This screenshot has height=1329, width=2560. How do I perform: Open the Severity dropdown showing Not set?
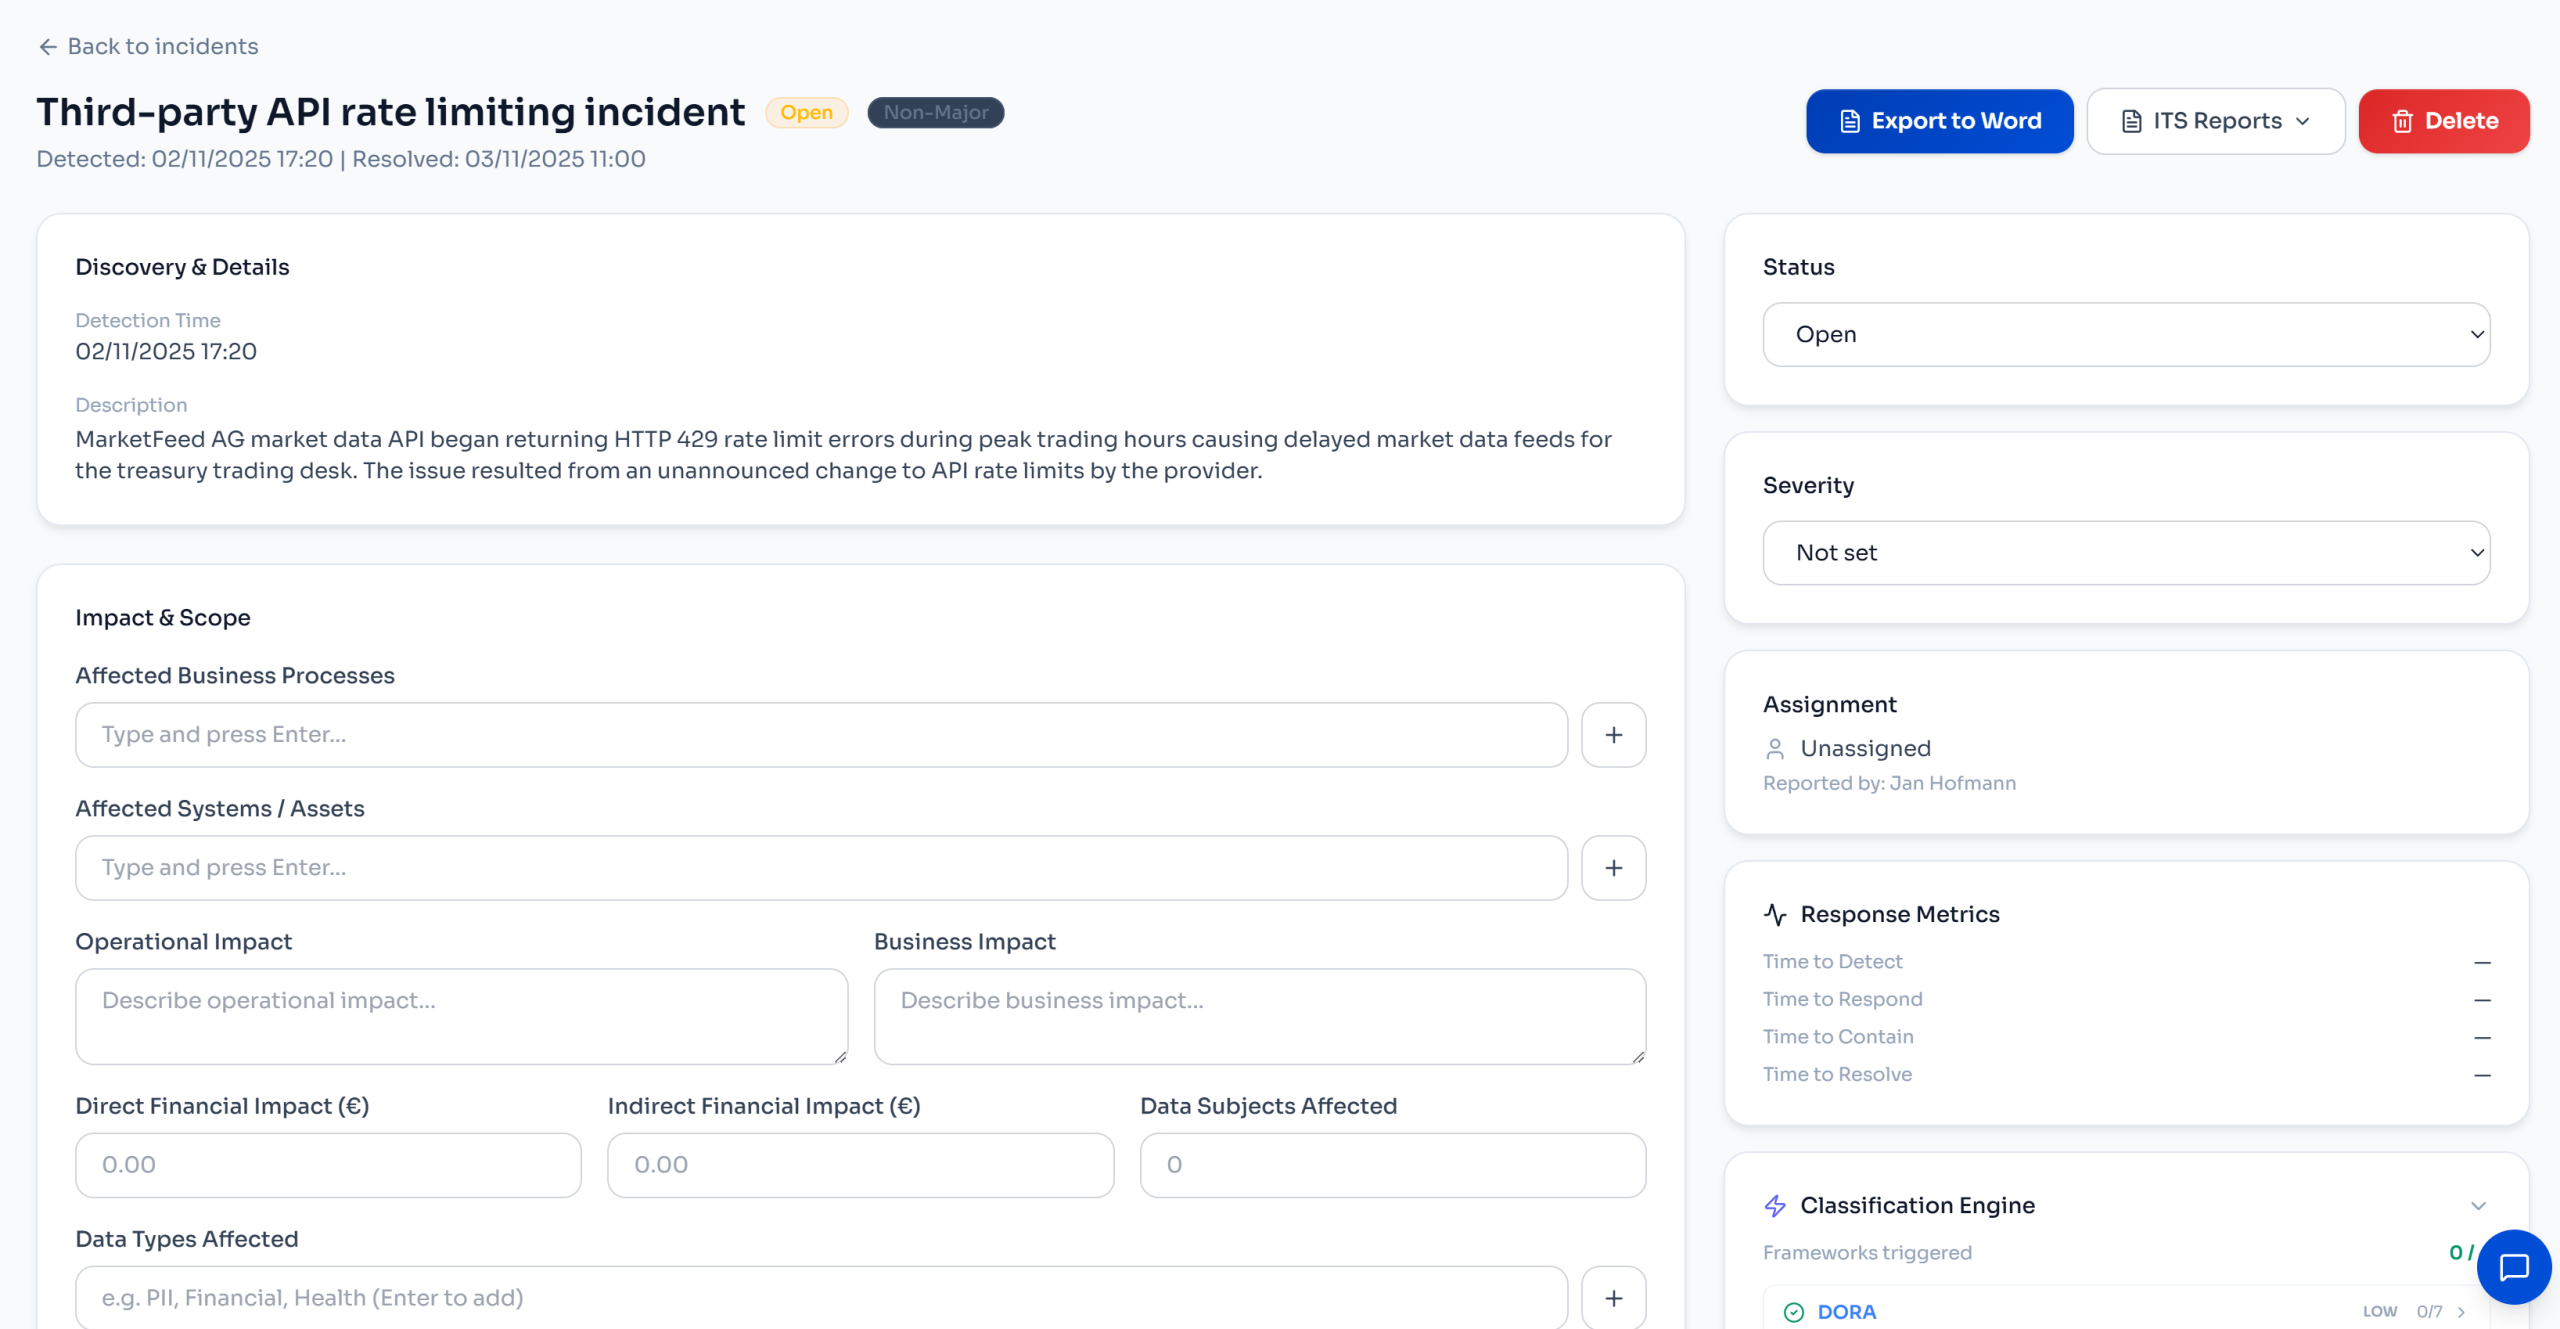click(2126, 552)
